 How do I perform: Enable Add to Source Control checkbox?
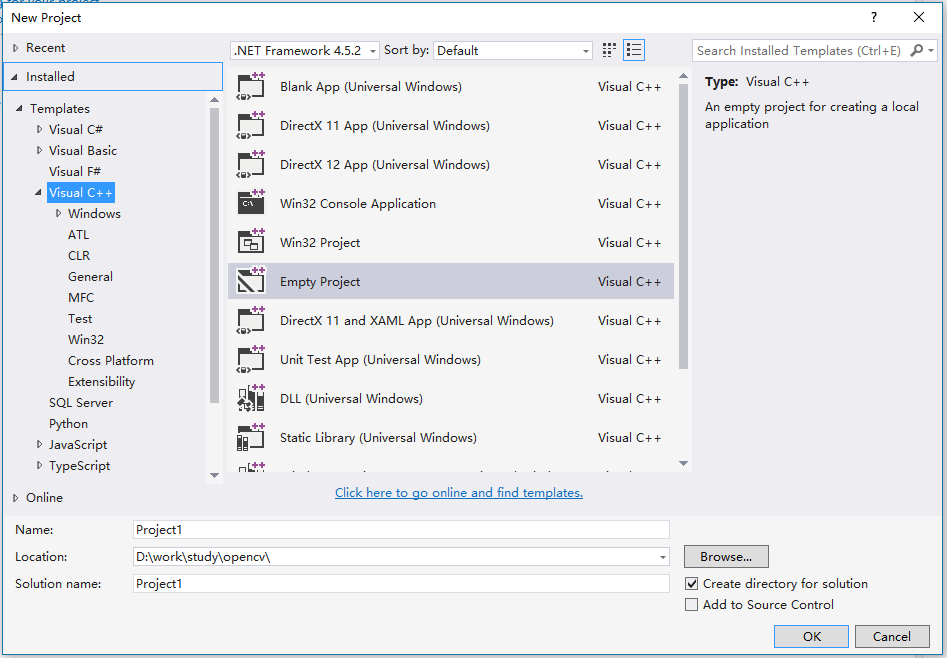tap(692, 604)
